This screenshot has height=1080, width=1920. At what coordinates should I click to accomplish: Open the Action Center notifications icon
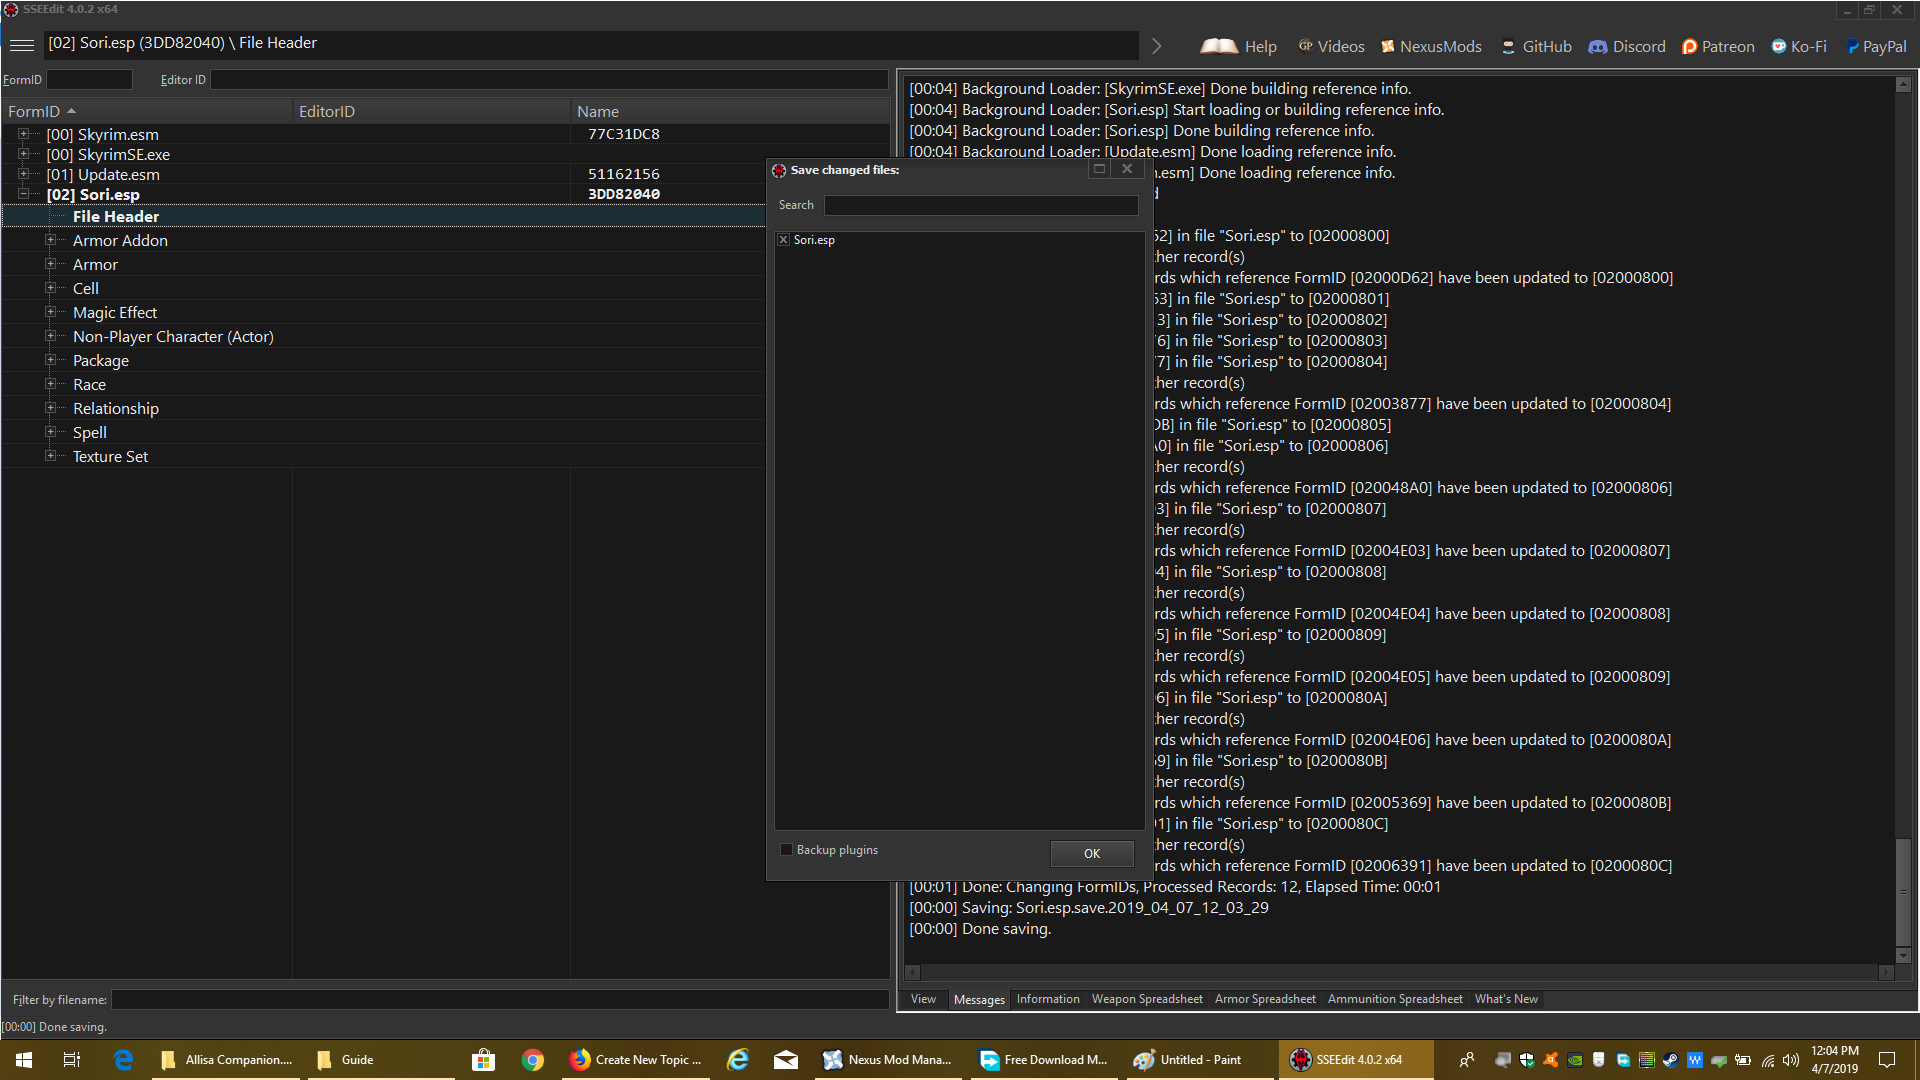(1887, 1060)
